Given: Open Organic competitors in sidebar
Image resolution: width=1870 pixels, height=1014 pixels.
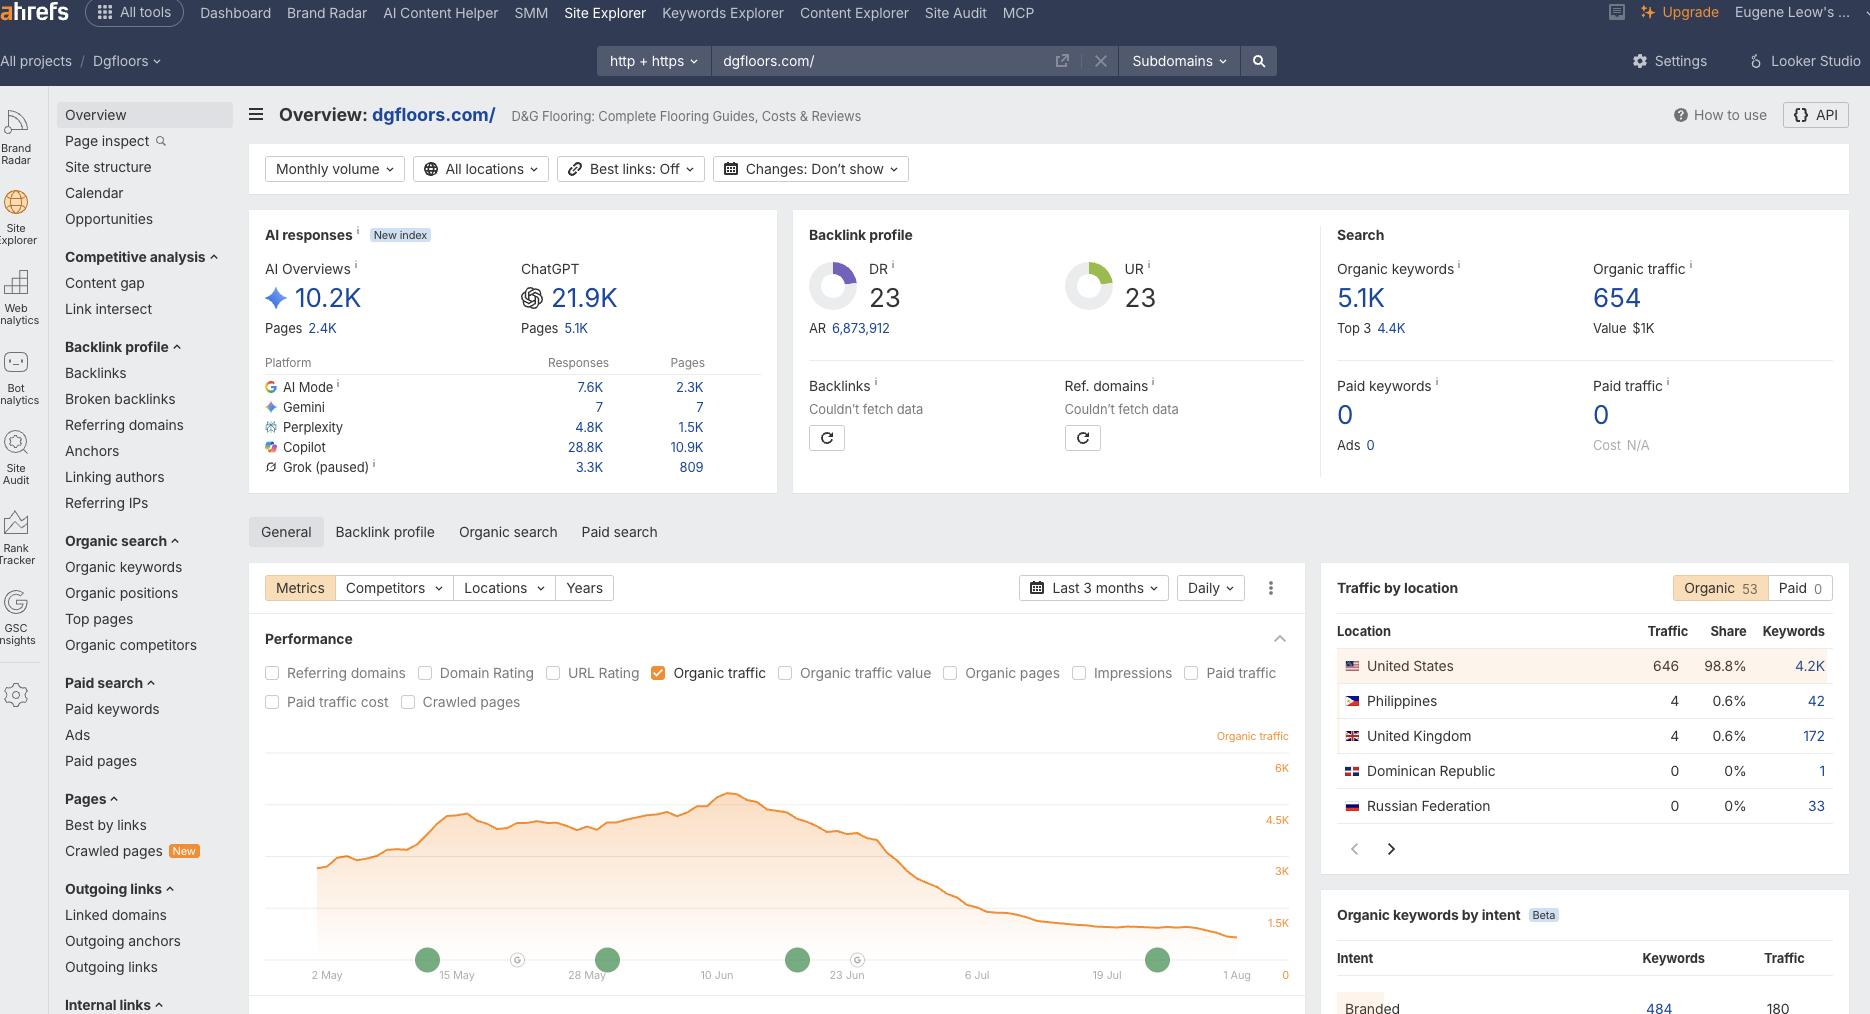Looking at the screenshot, I should (131, 645).
